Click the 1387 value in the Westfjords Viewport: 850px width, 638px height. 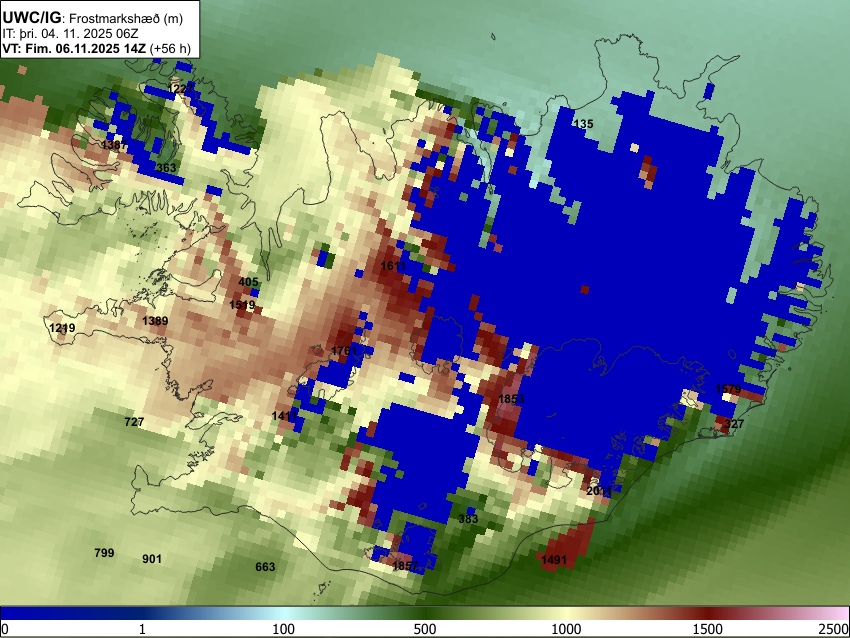[x=114, y=145]
